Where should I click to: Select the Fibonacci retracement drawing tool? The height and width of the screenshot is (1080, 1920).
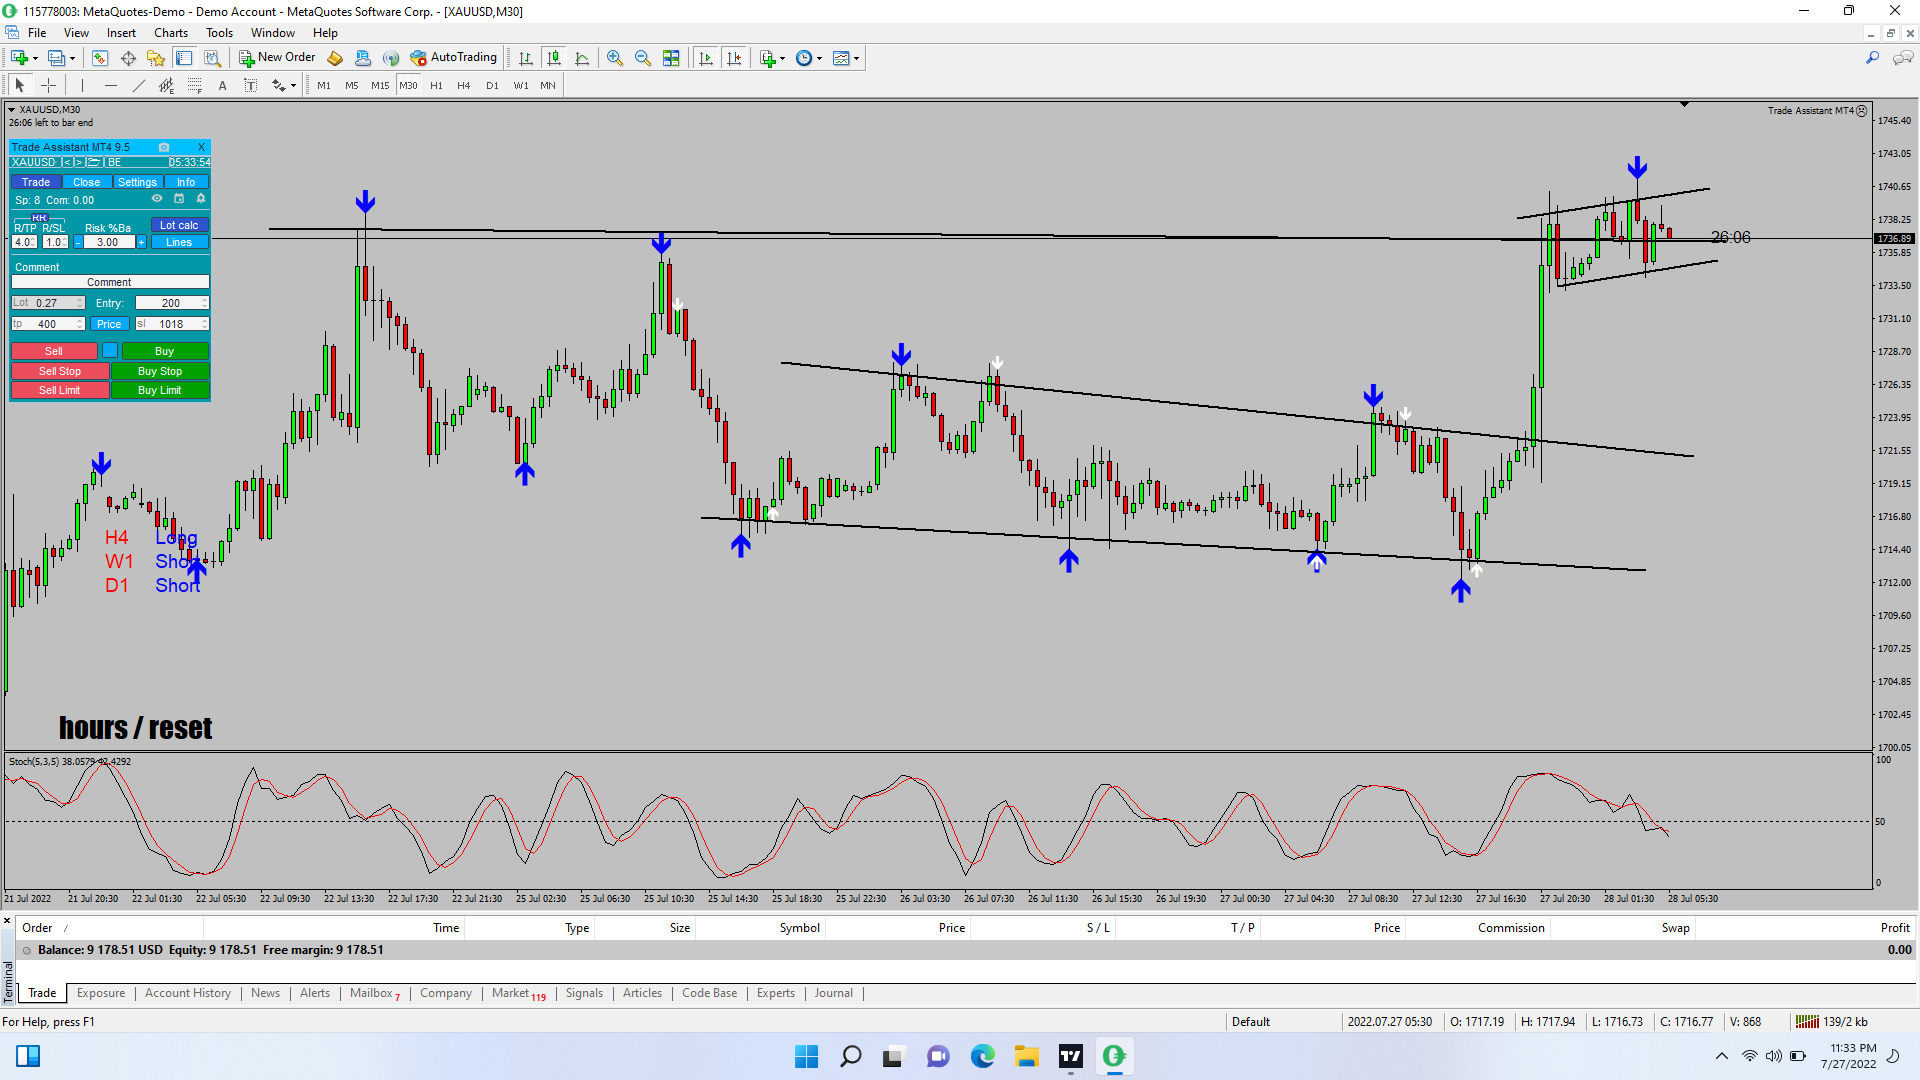(x=195, y=85)
